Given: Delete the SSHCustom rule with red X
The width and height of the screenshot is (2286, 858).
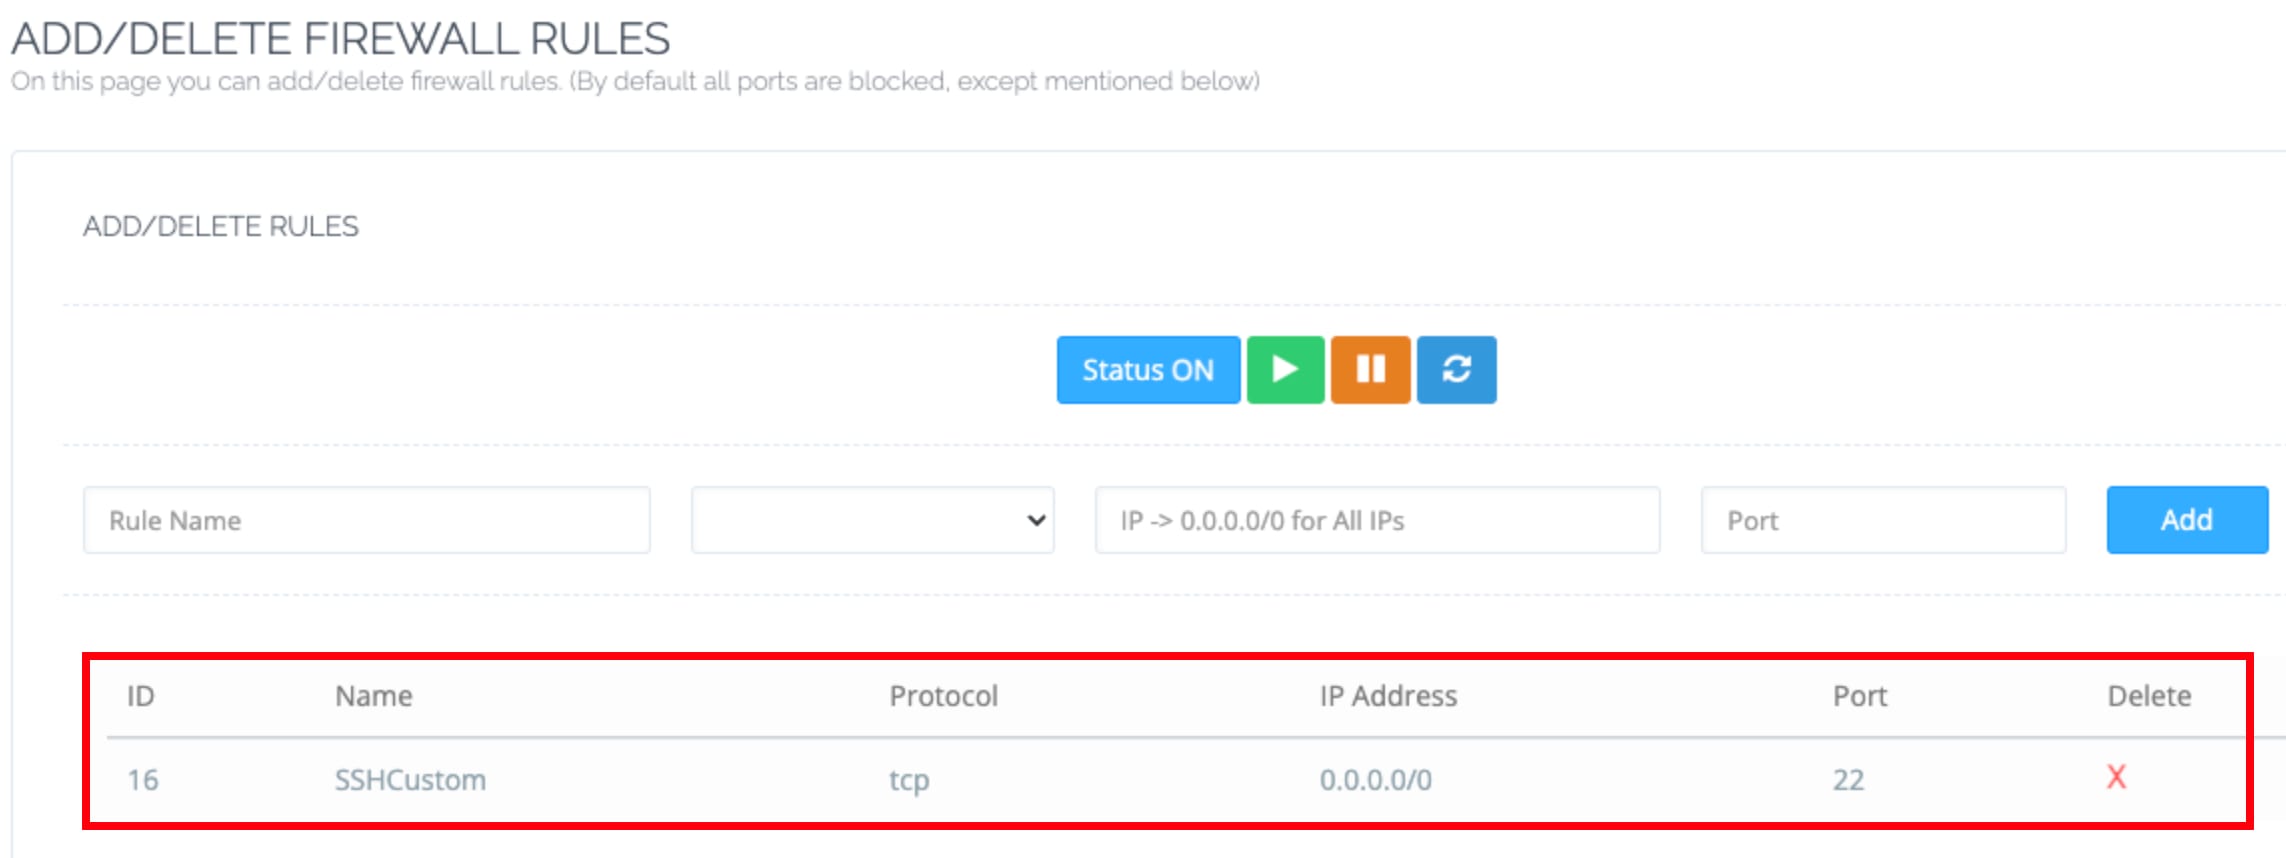Looking at the screenshot, I should [x=2116, y=777].
